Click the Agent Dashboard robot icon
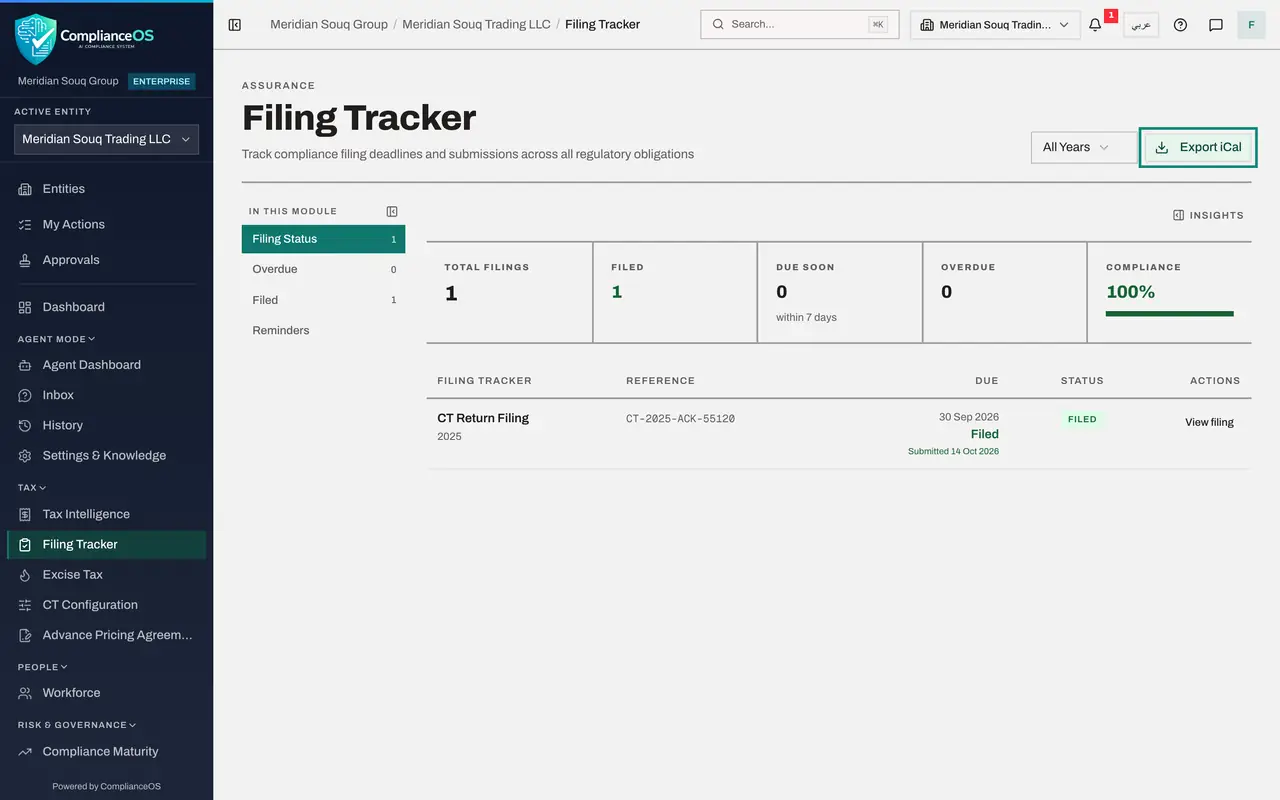This screenshot has height=800, width=1280. 25,365
